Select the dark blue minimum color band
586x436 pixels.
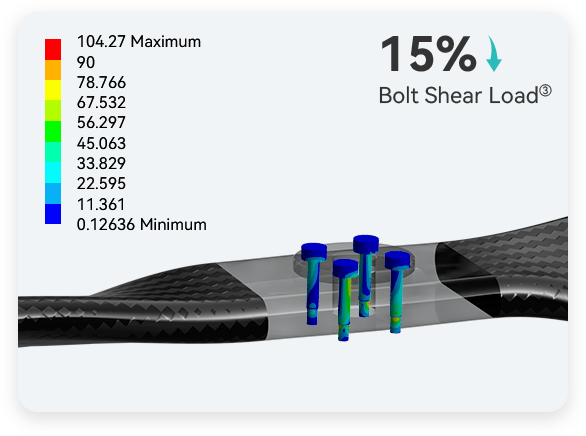53,214
